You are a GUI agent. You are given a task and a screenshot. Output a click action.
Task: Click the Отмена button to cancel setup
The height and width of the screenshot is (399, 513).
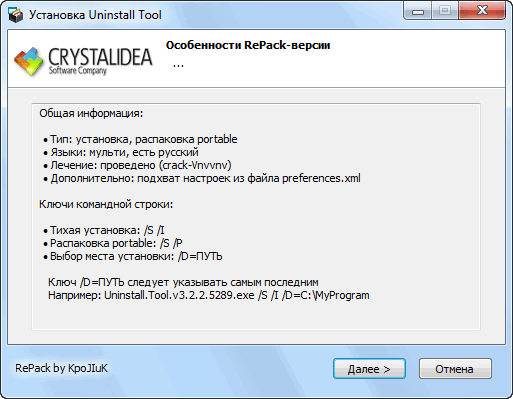pos(455,369)
